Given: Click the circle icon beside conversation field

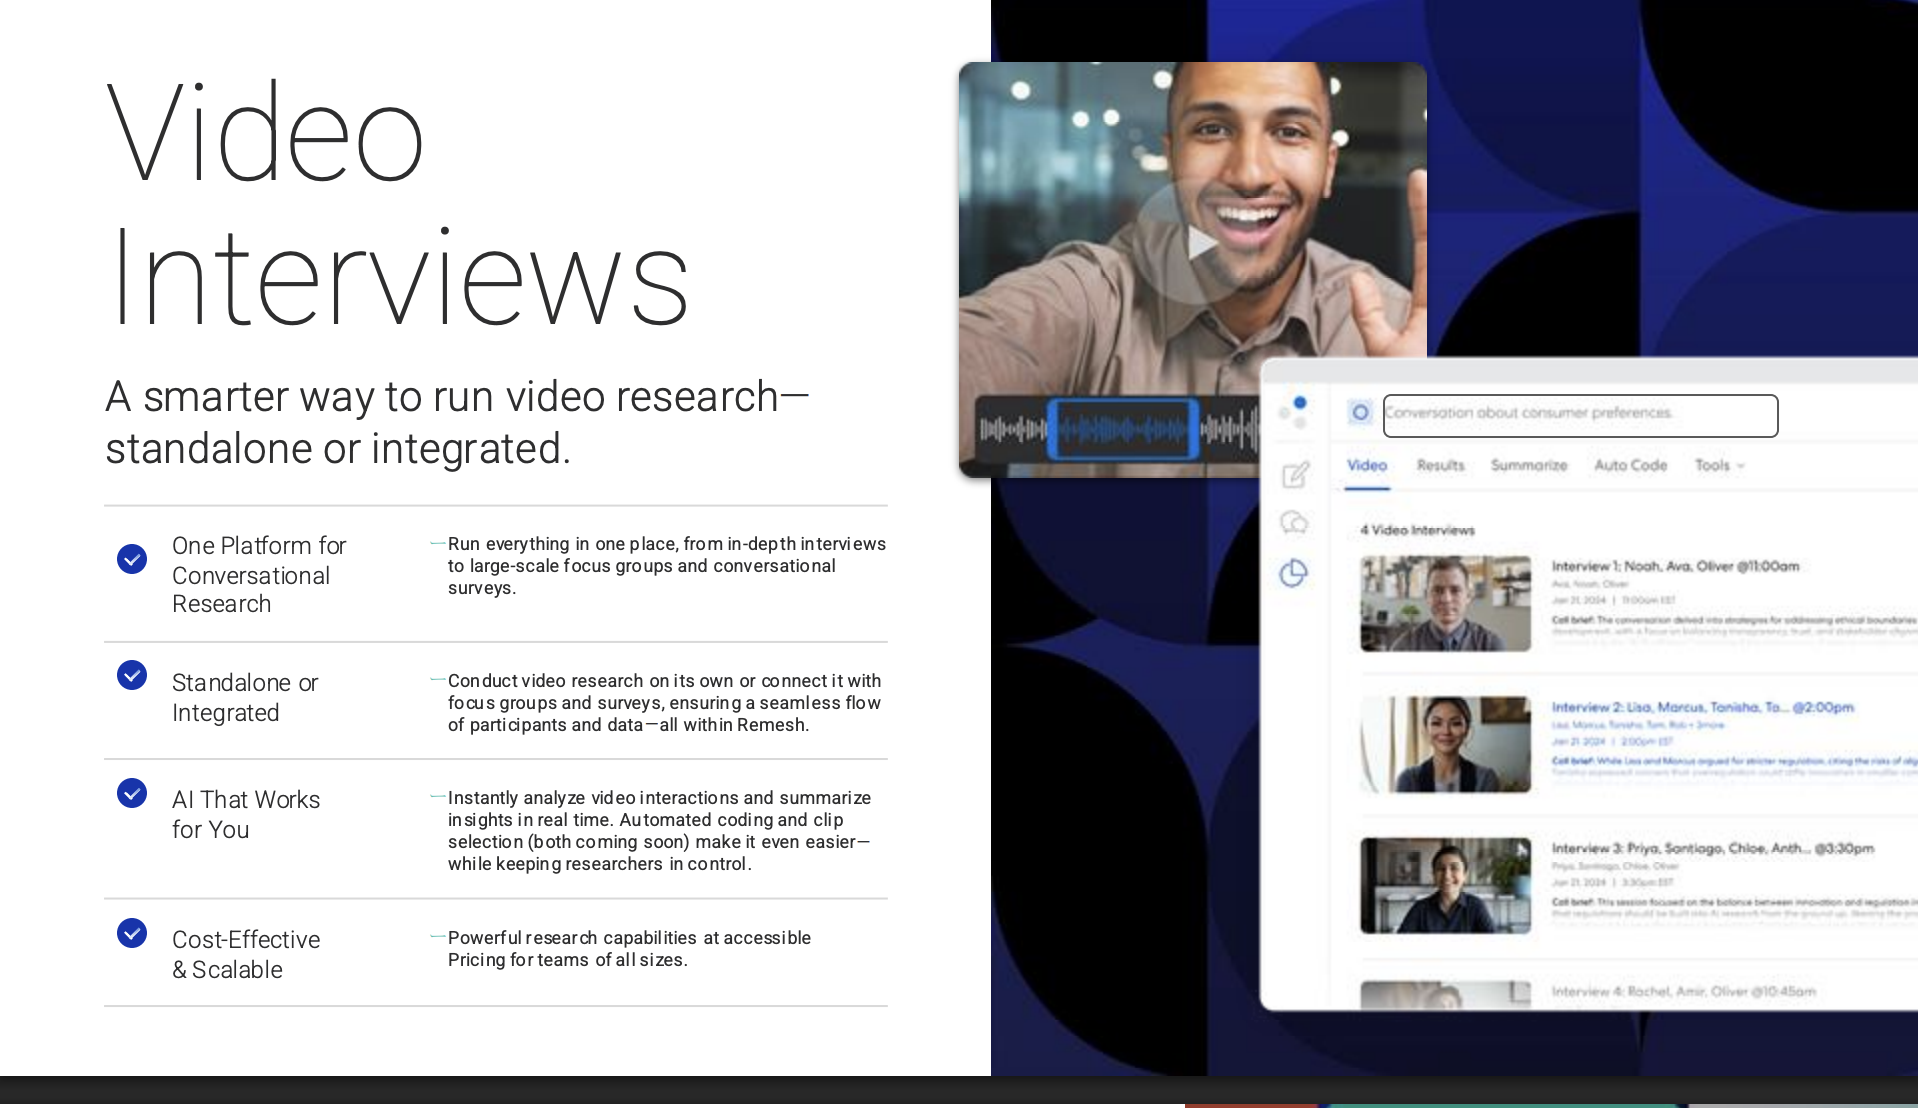Looking at the screenshot, I should tap(1359, 412).
